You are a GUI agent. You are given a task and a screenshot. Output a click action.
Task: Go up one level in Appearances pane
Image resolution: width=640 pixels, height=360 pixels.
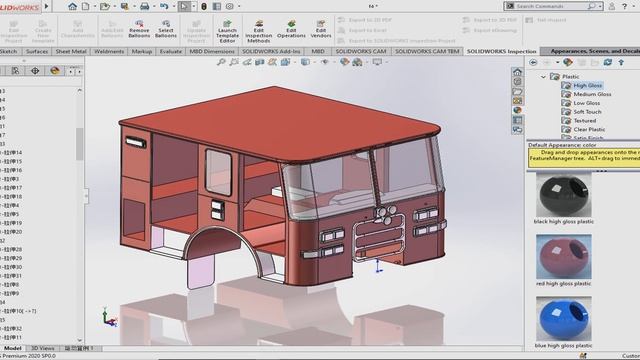pos(621,62)
